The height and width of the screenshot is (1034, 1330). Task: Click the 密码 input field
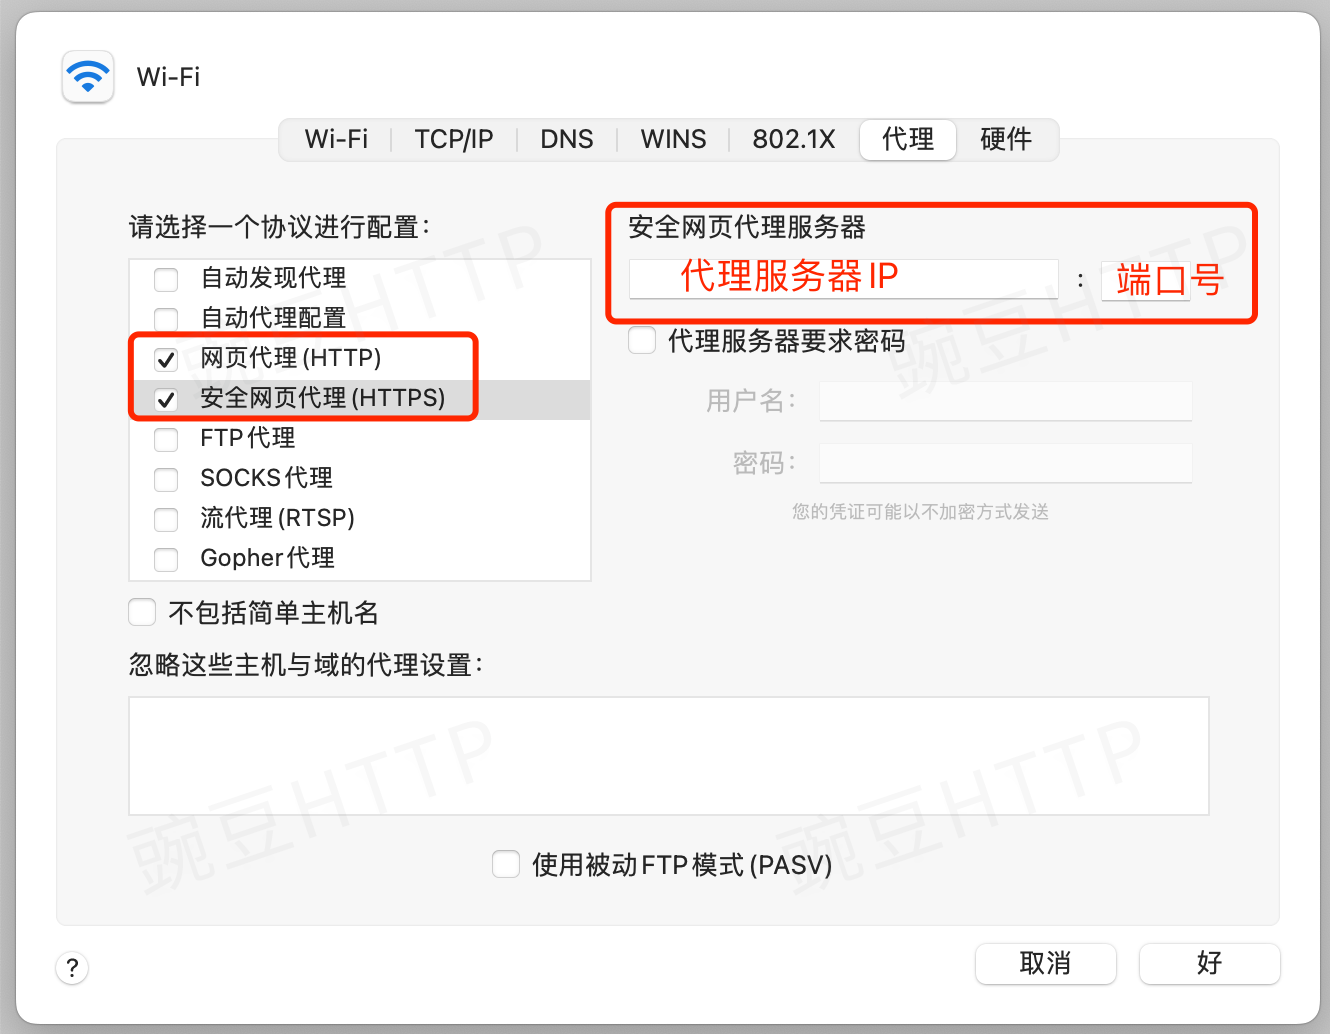(1006, 463)
